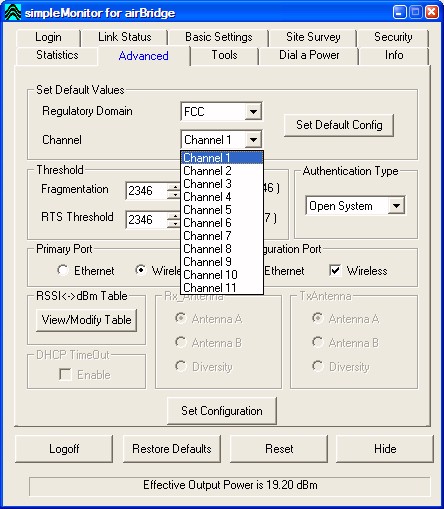Pick Channel 3 in the dropdown list

[222, 184]
